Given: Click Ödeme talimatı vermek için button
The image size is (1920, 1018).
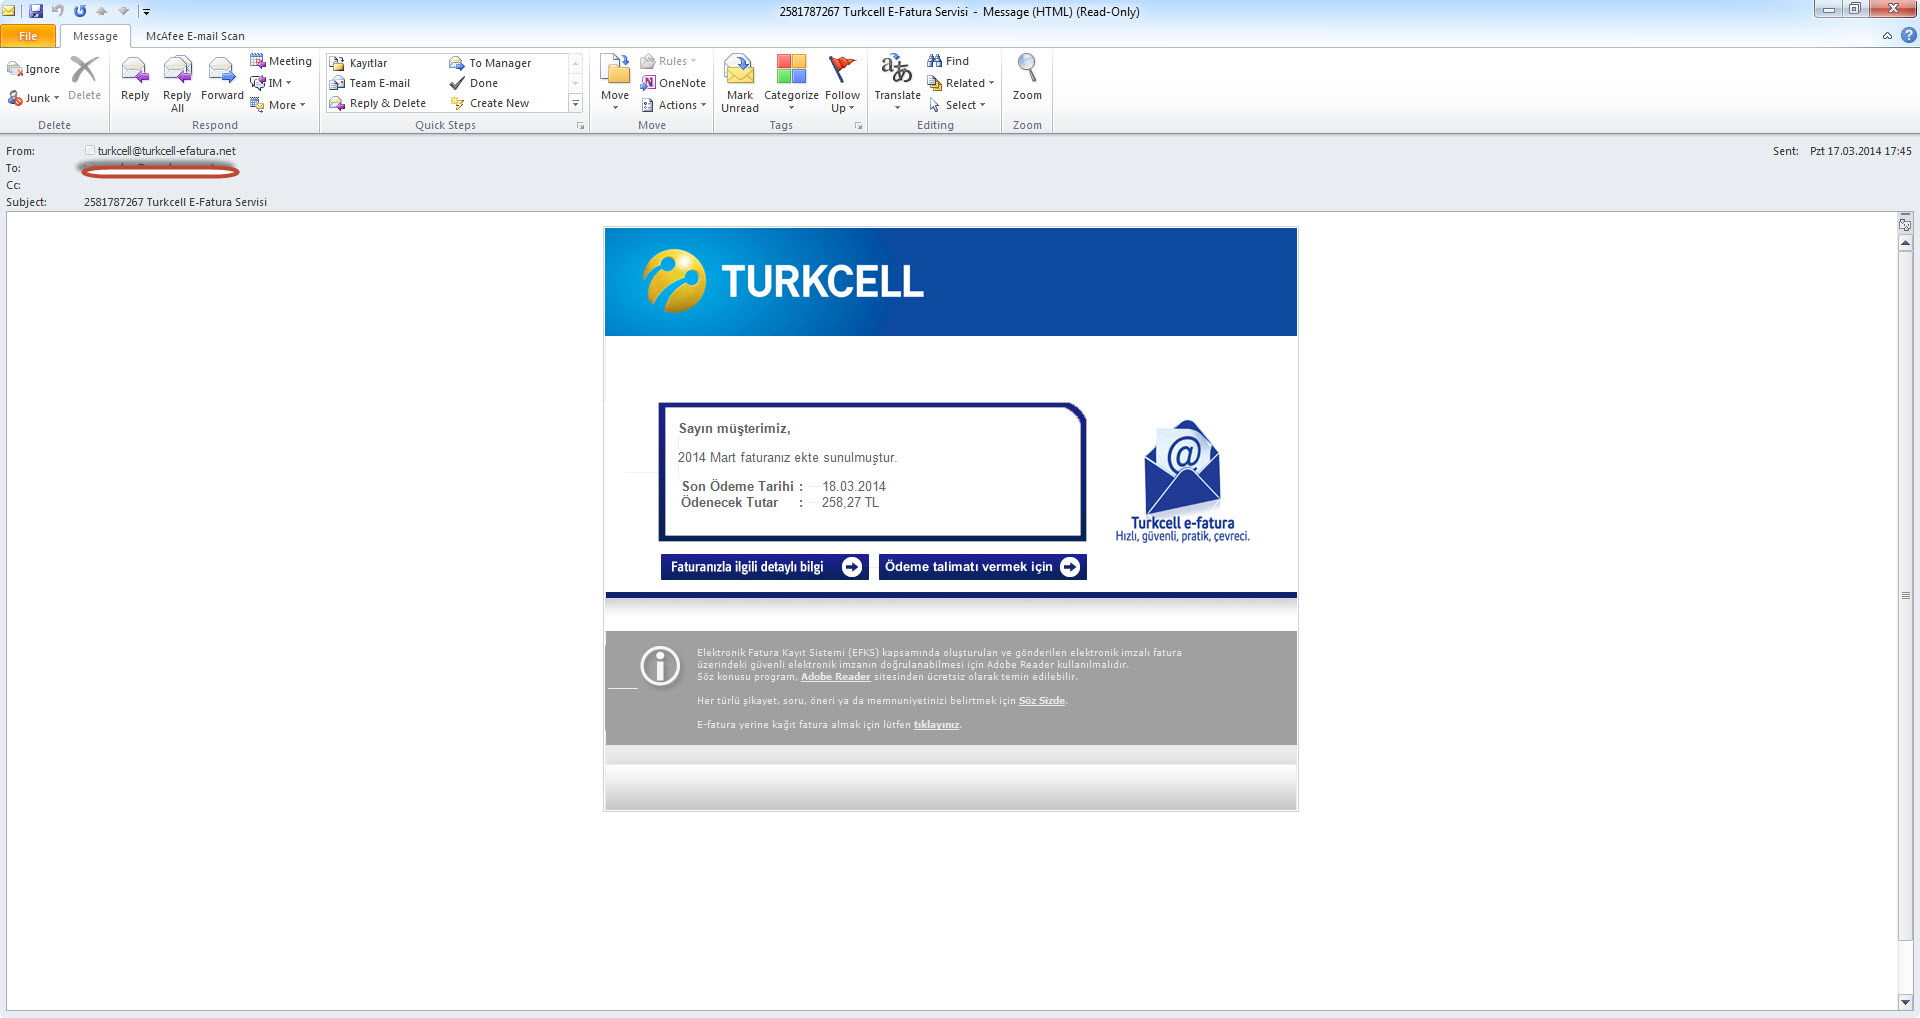Looking at the screenshot, I should click(x=983, y=567).
